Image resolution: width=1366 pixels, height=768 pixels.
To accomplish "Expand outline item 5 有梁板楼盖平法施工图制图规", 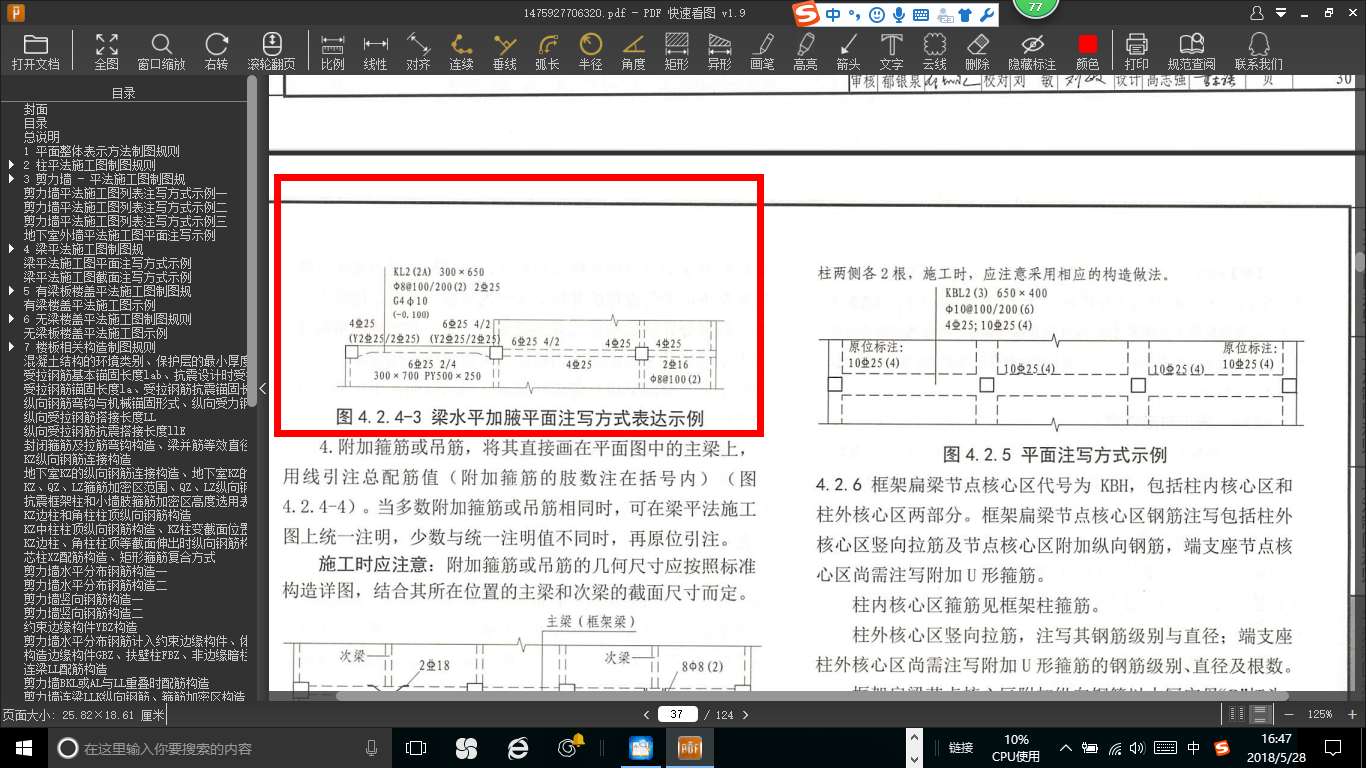I will [x=12, y=291].
